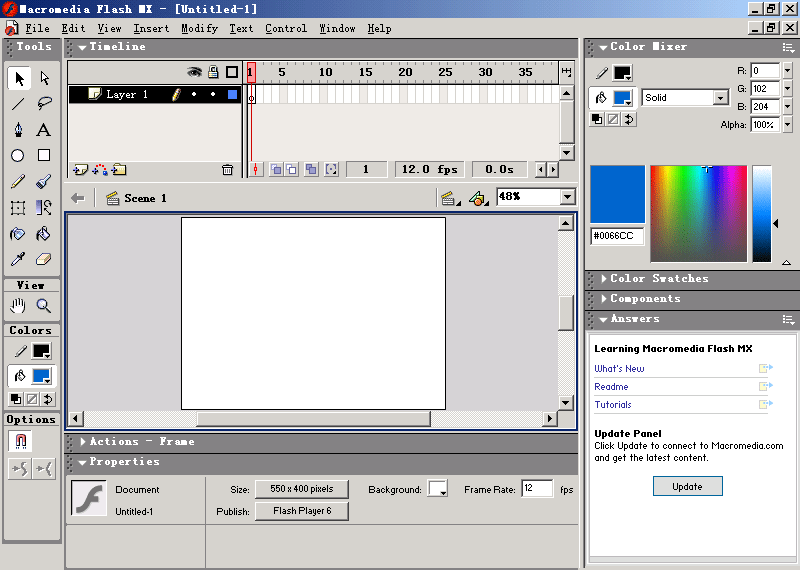Click No Color button in Color Mixer
The image size is (800, 570).
613,119
